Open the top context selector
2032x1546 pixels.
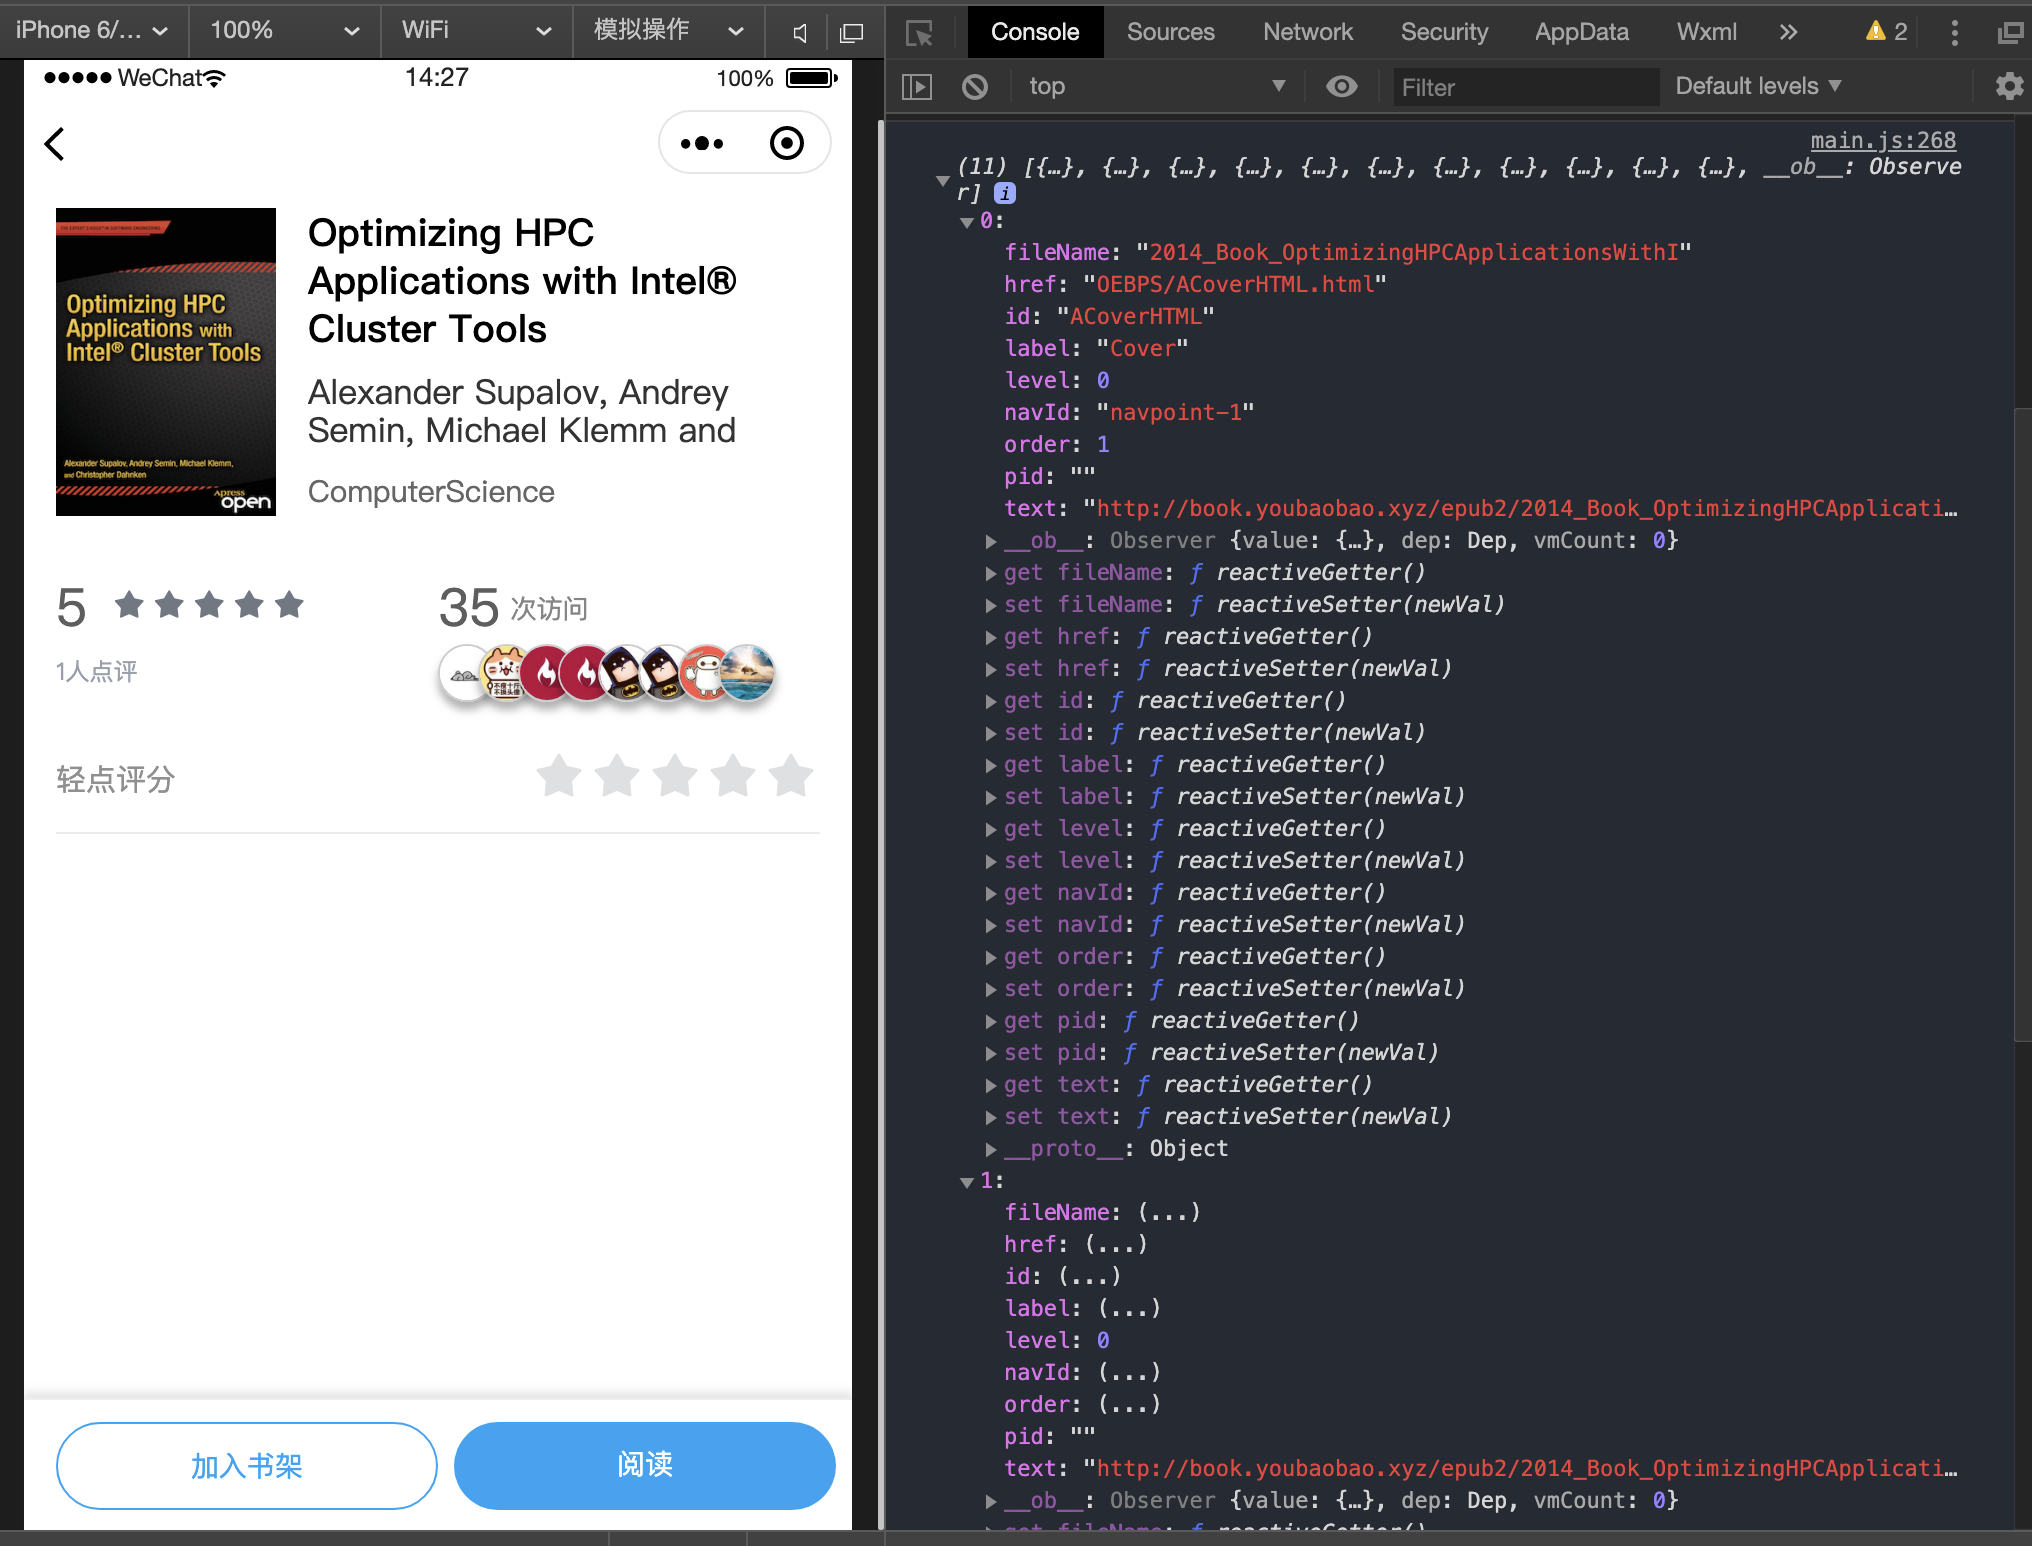click(x=1156, y=87)
